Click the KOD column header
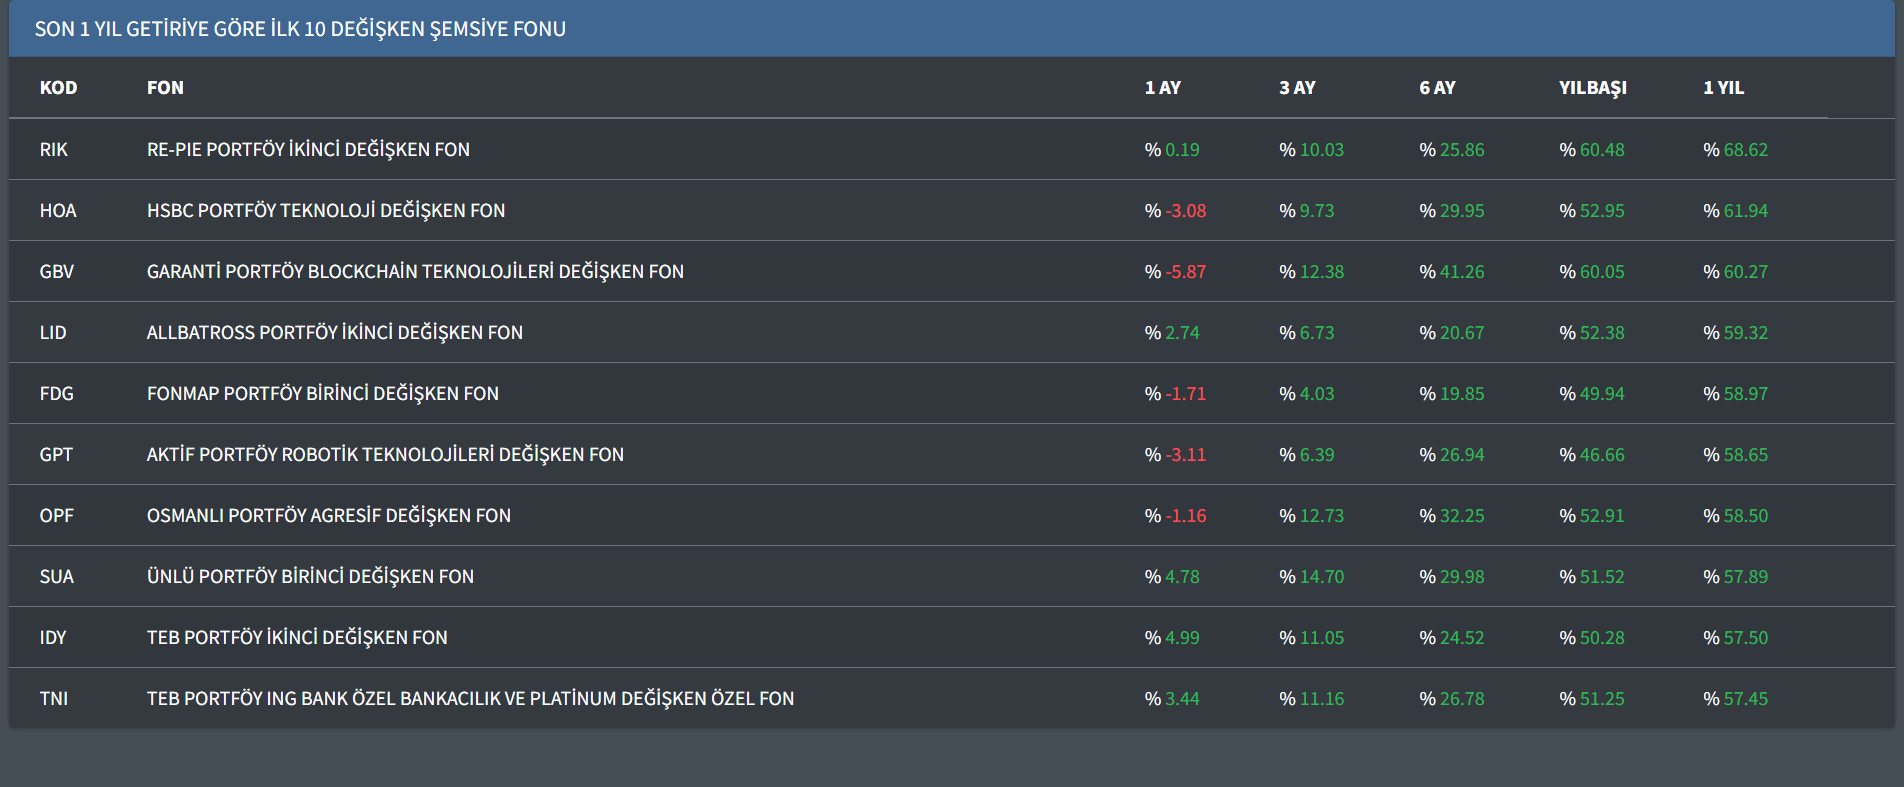This screenshot has width=1904, height=787. pos(58,88)
